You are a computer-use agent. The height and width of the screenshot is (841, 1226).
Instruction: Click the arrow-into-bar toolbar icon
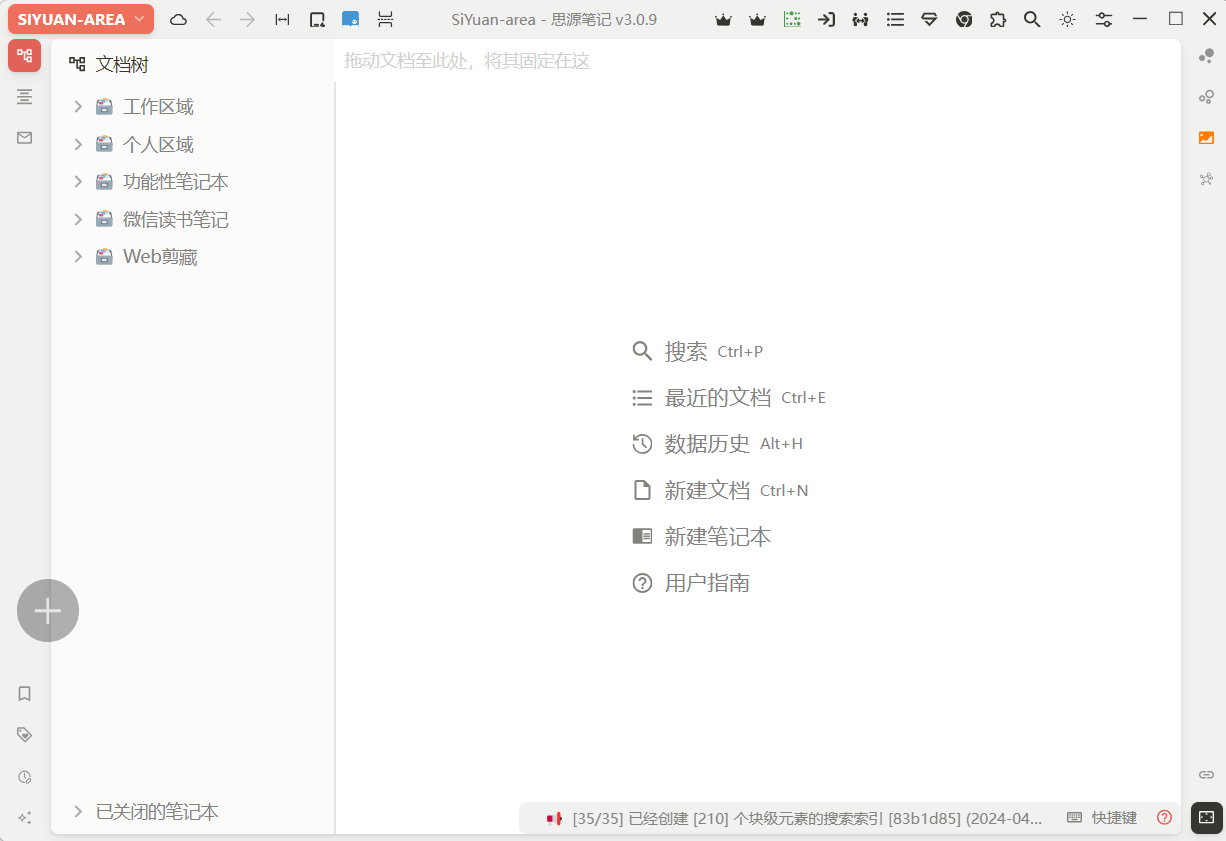click(826, 19)
